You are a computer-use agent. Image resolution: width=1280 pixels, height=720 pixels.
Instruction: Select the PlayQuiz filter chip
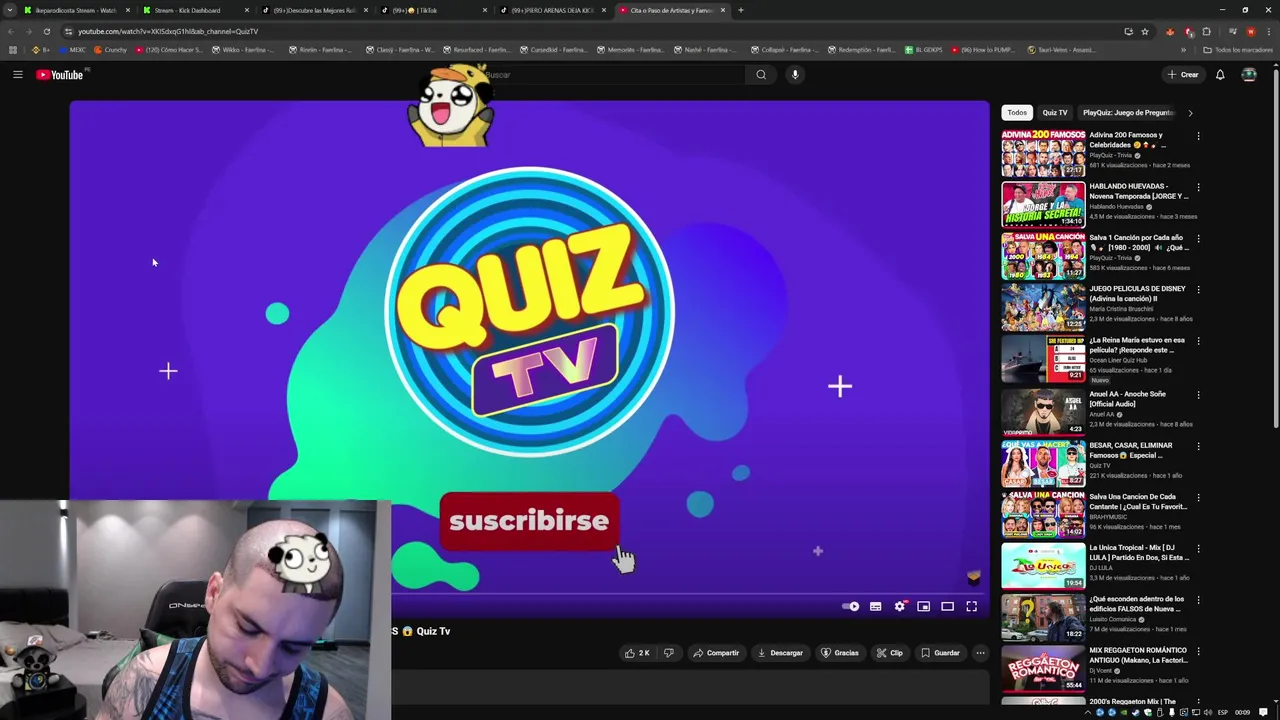coord(1128,113)
